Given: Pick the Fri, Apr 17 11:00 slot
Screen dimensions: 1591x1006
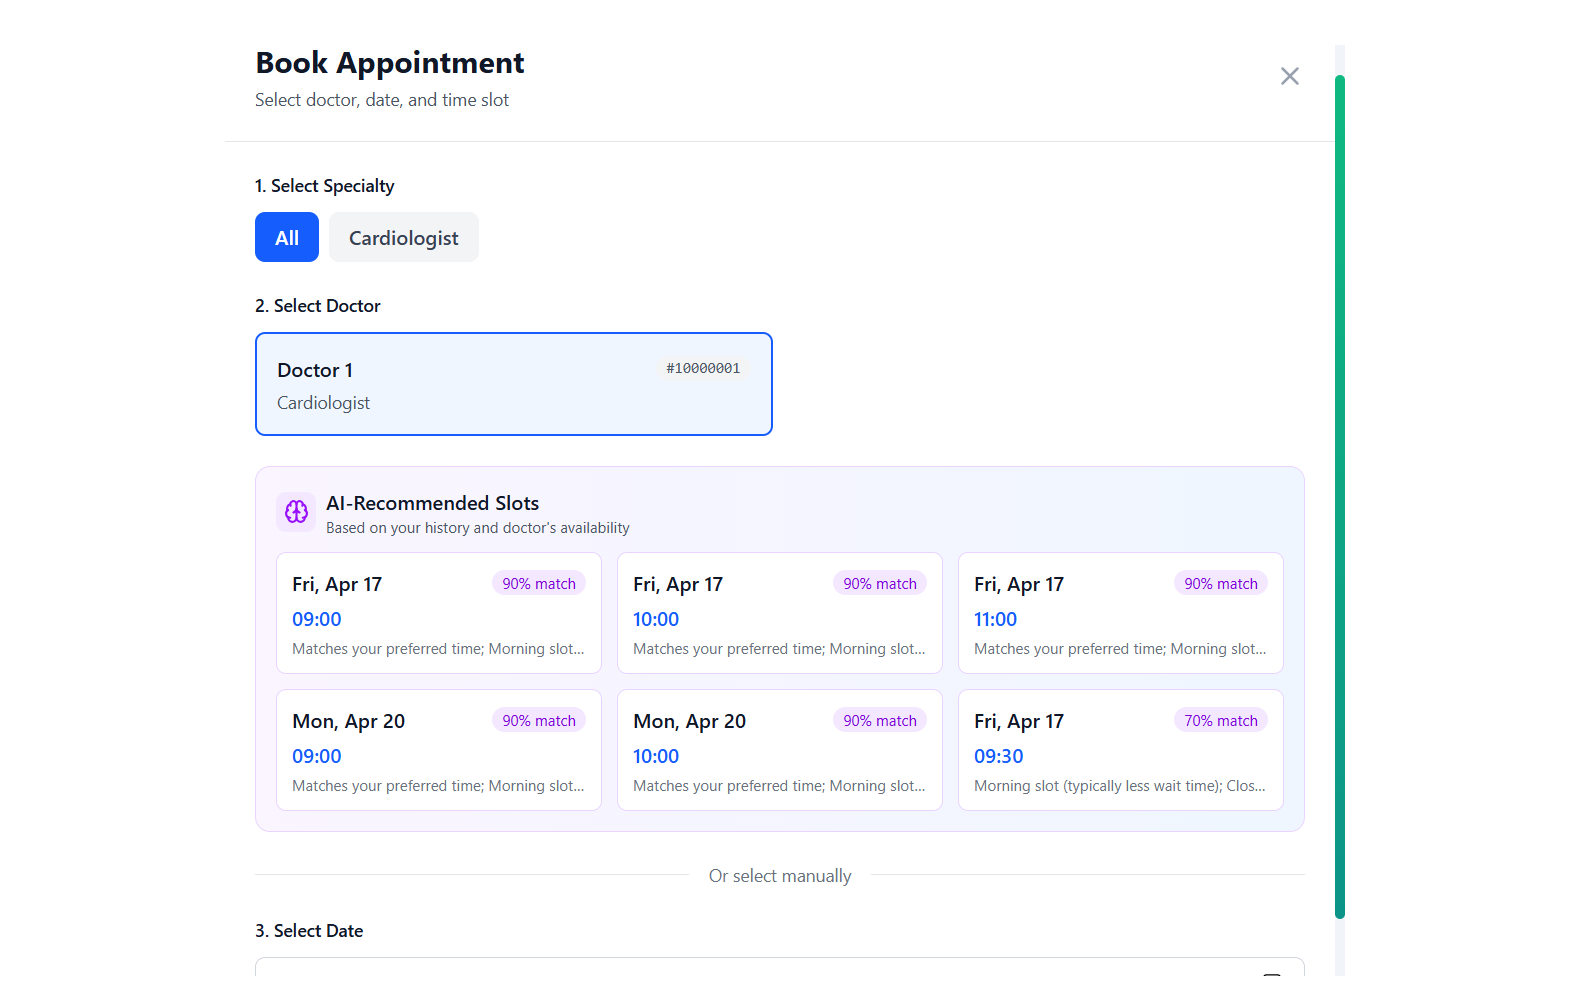Looking at the screenshot, I should (1121, 613).
